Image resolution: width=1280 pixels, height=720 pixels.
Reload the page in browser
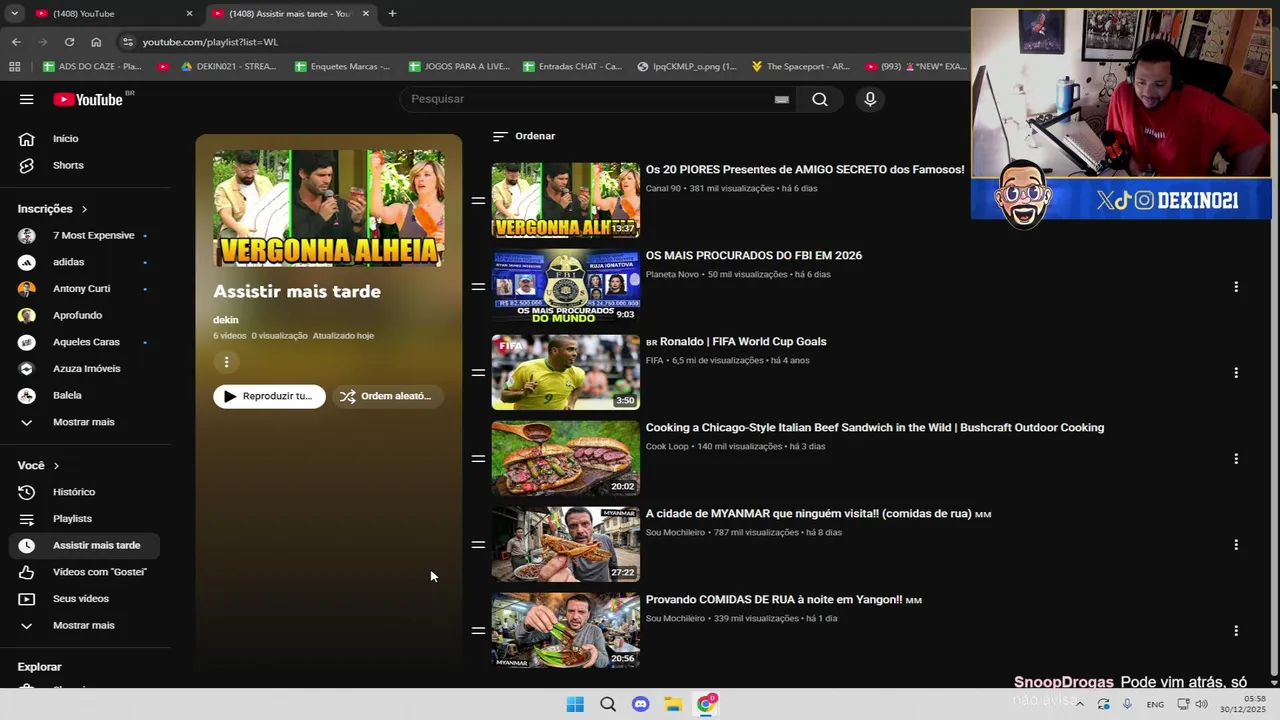pos(69,42)
